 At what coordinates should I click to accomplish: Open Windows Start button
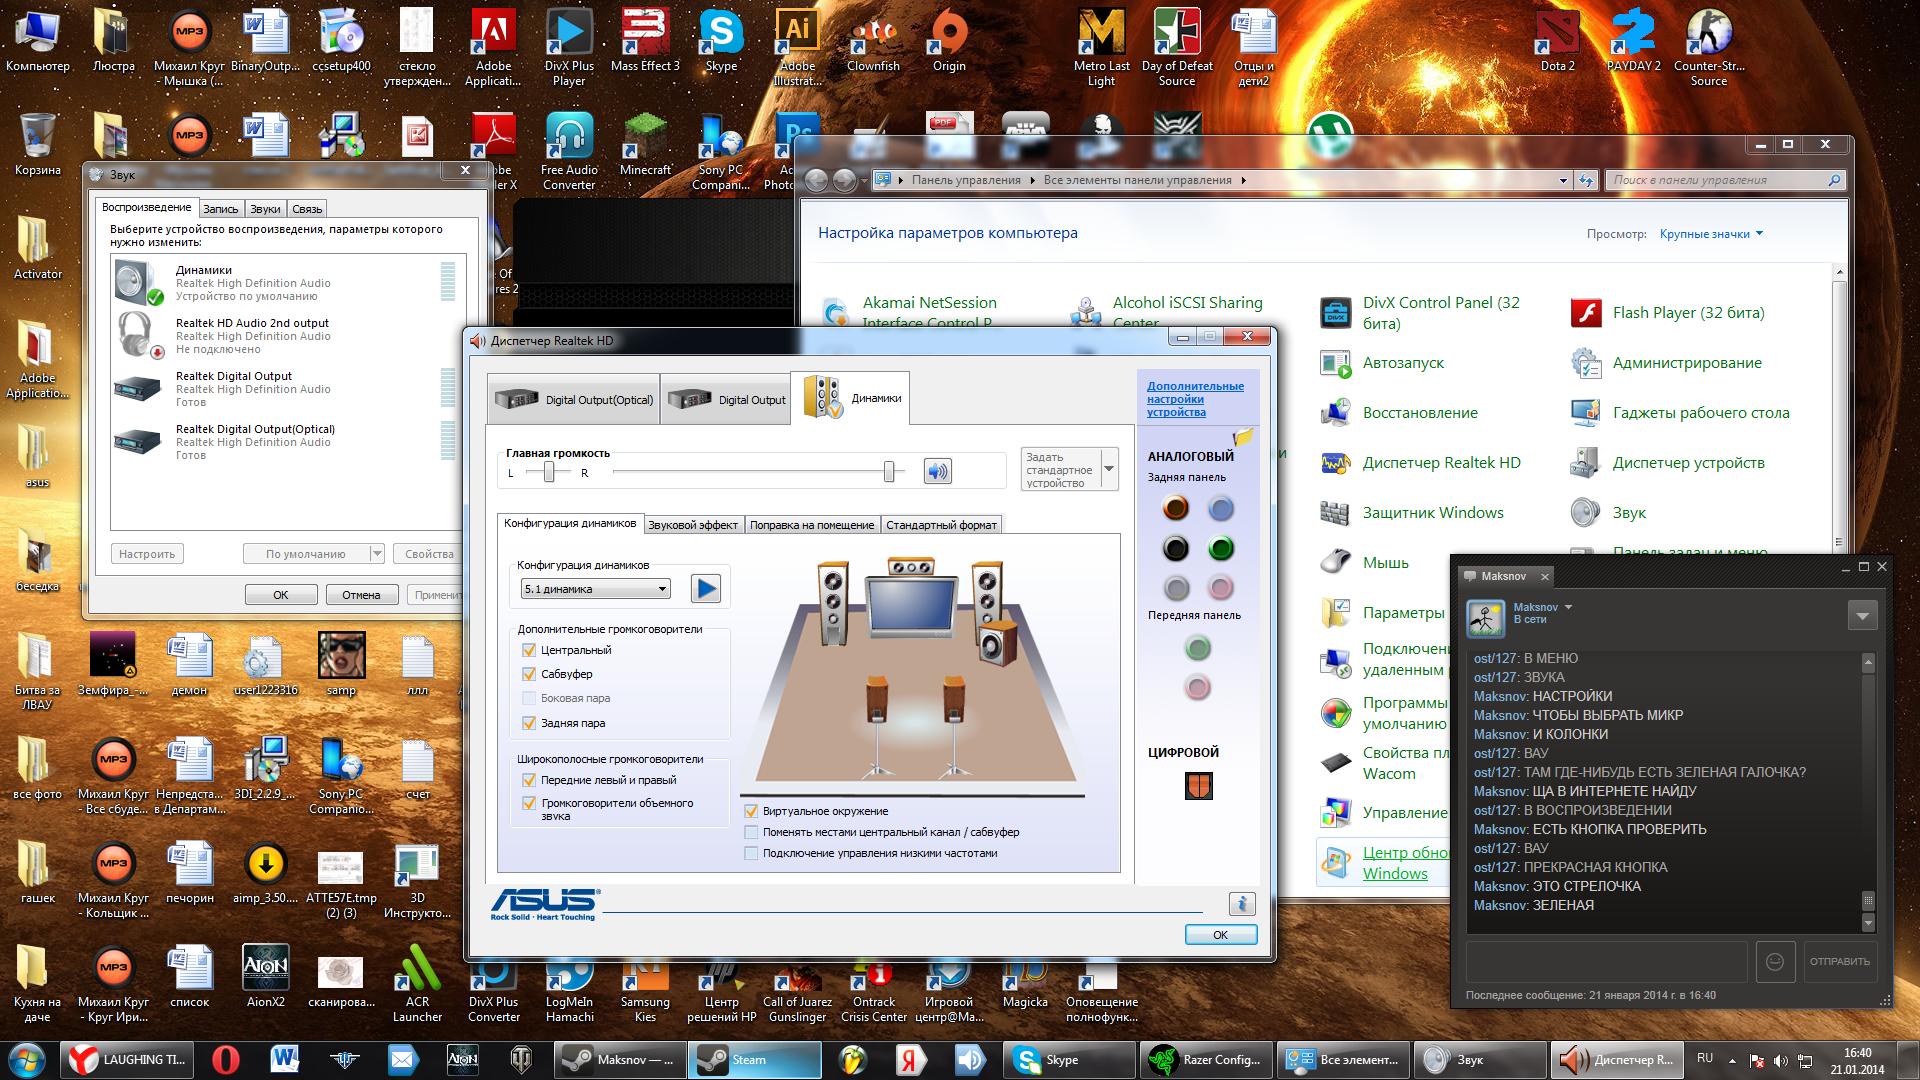tap(27, 1059)
